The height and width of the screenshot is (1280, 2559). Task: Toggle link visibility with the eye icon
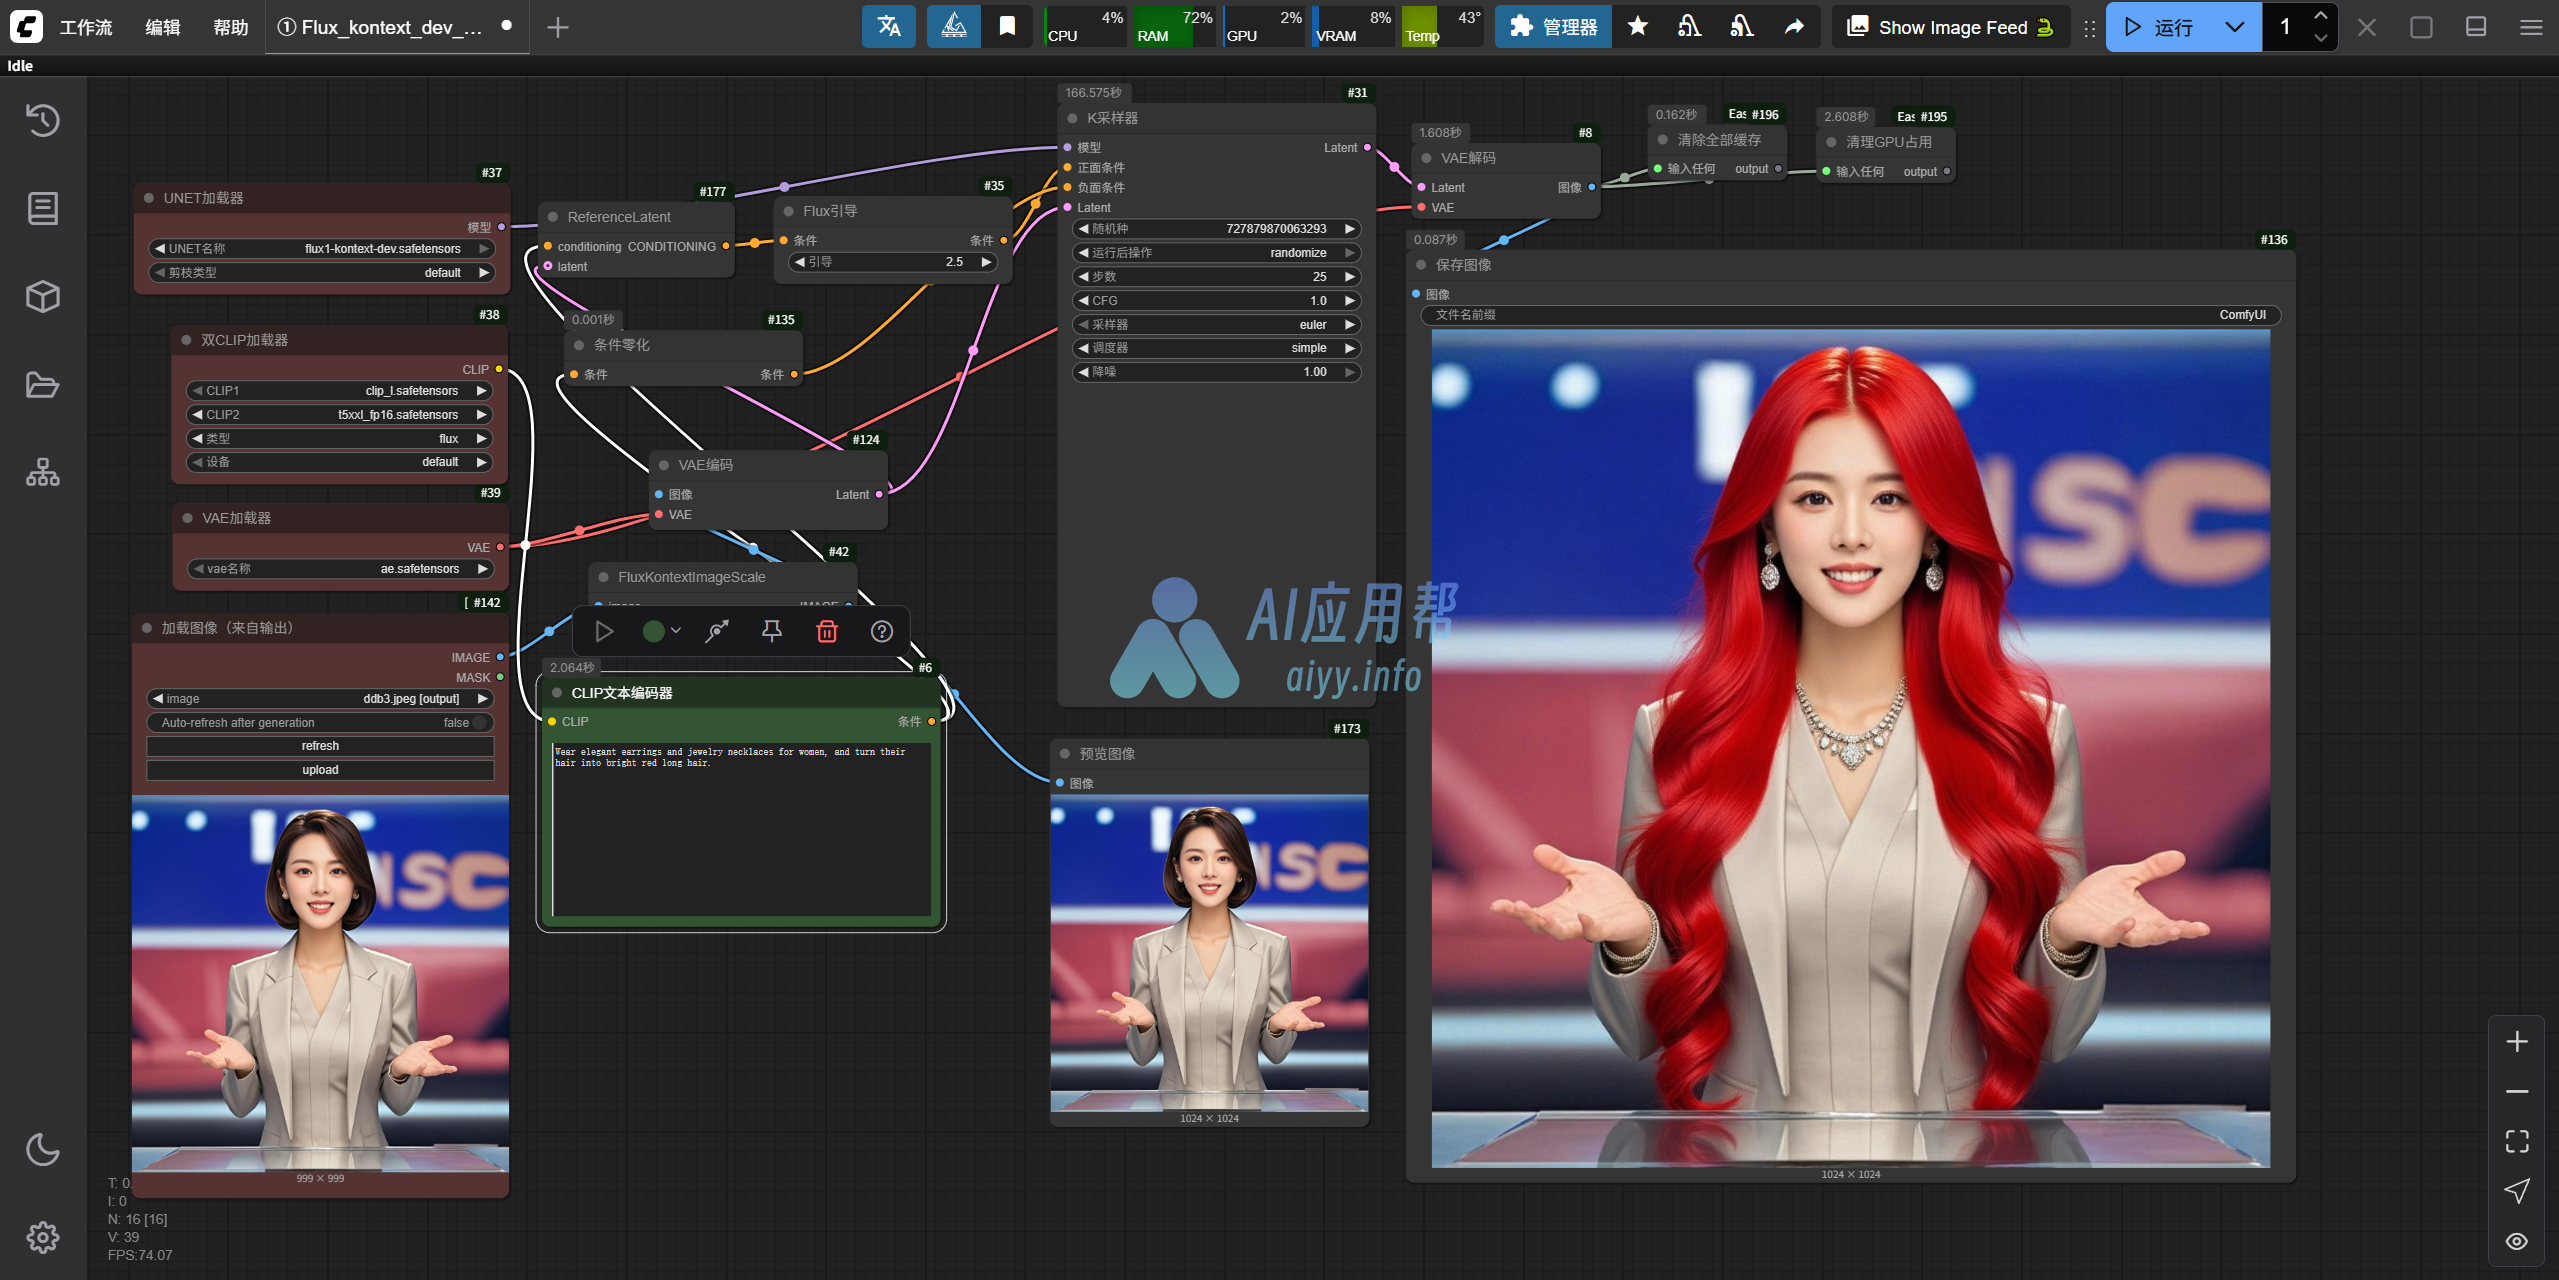[x=2517, y=1241]
